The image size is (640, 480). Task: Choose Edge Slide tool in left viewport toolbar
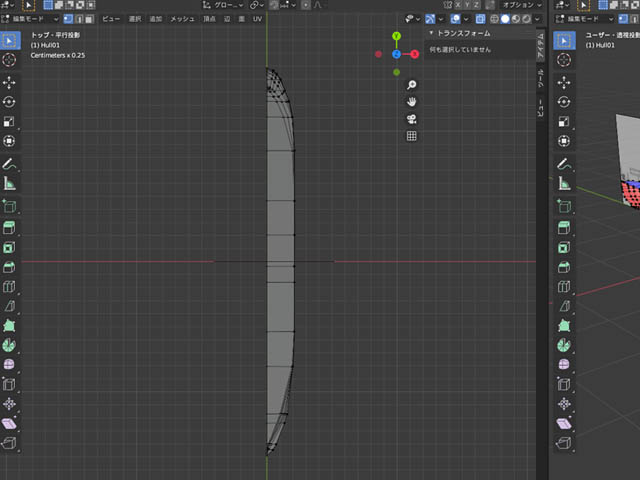coord(9,384)
